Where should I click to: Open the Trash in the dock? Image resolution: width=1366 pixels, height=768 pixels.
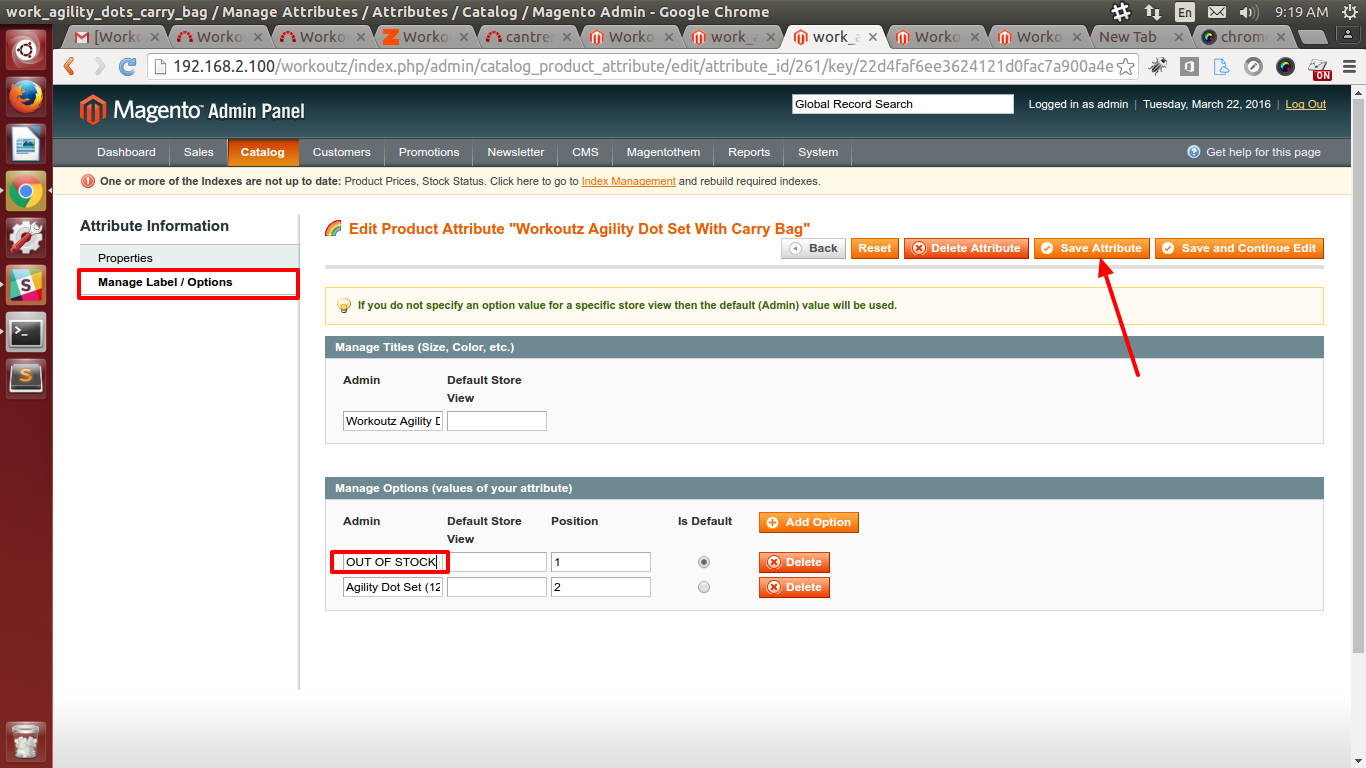tap(26, 741)
